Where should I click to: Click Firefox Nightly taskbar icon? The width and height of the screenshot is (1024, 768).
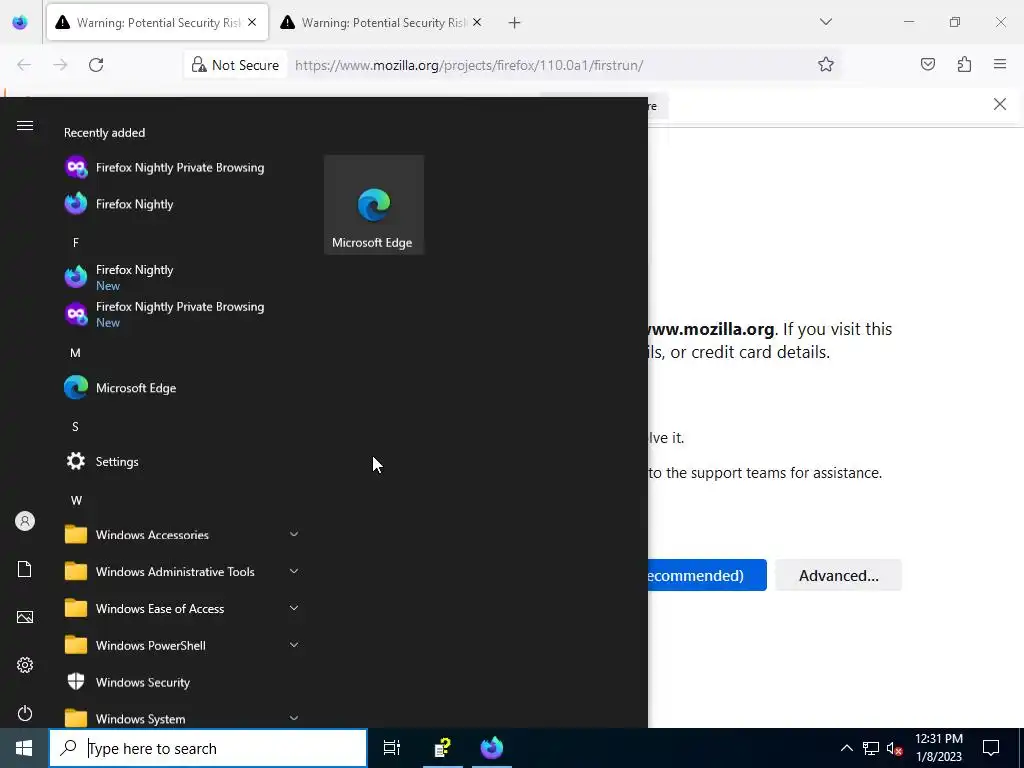[492, 748]
